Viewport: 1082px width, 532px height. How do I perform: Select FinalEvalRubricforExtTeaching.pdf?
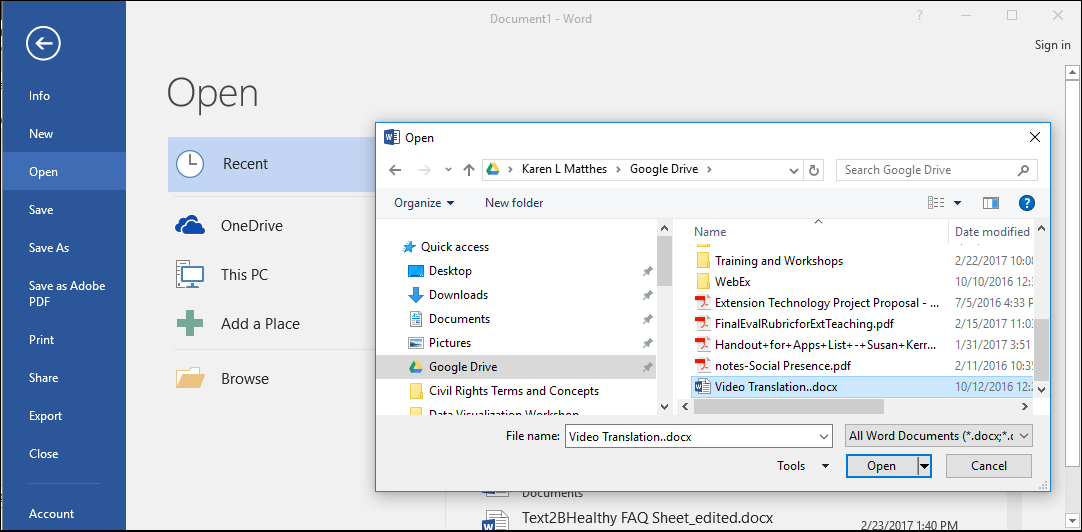point(805,324)
